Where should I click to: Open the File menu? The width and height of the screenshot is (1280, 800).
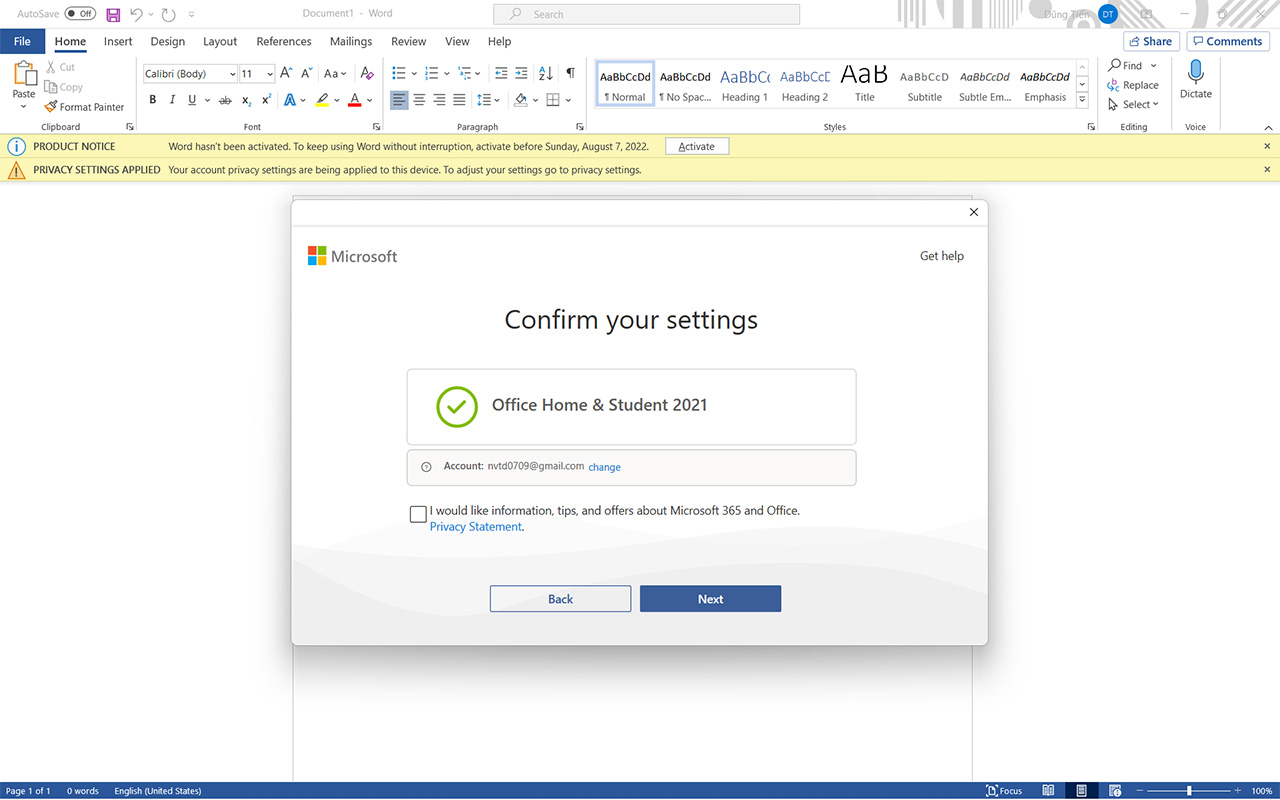(22, 41)
